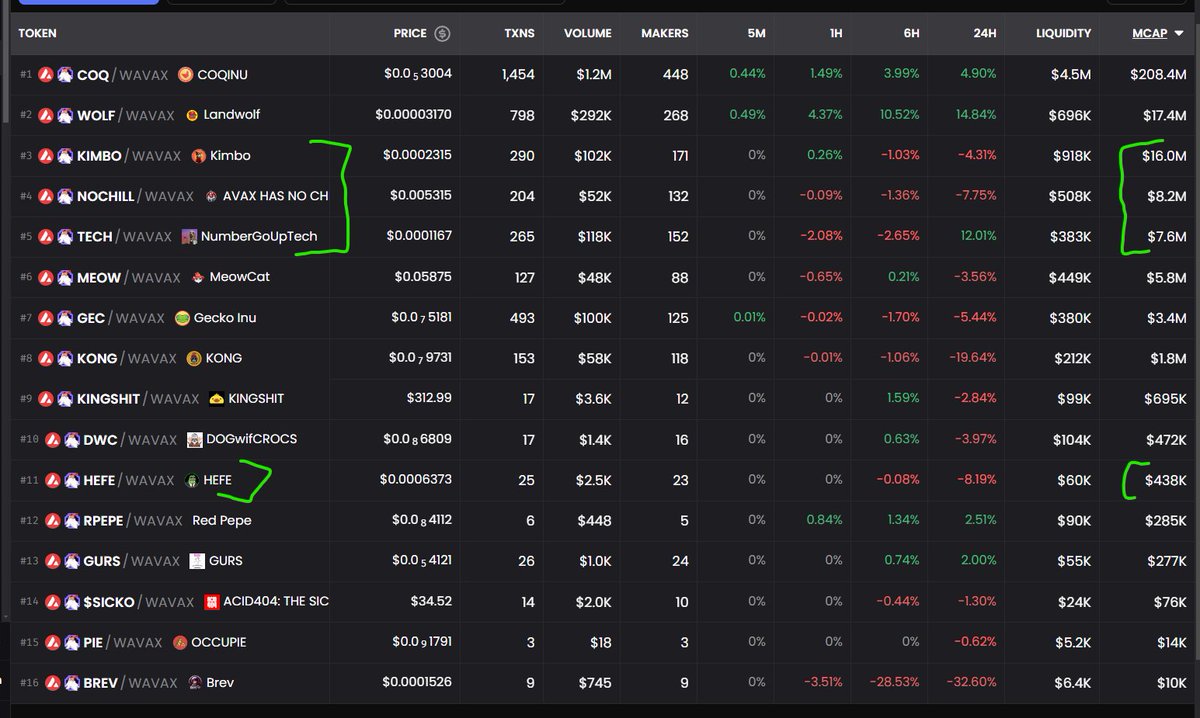The image size is (1200, 718).
Task: Click the green HEFE token icon
Action: [x=190, y=479]
